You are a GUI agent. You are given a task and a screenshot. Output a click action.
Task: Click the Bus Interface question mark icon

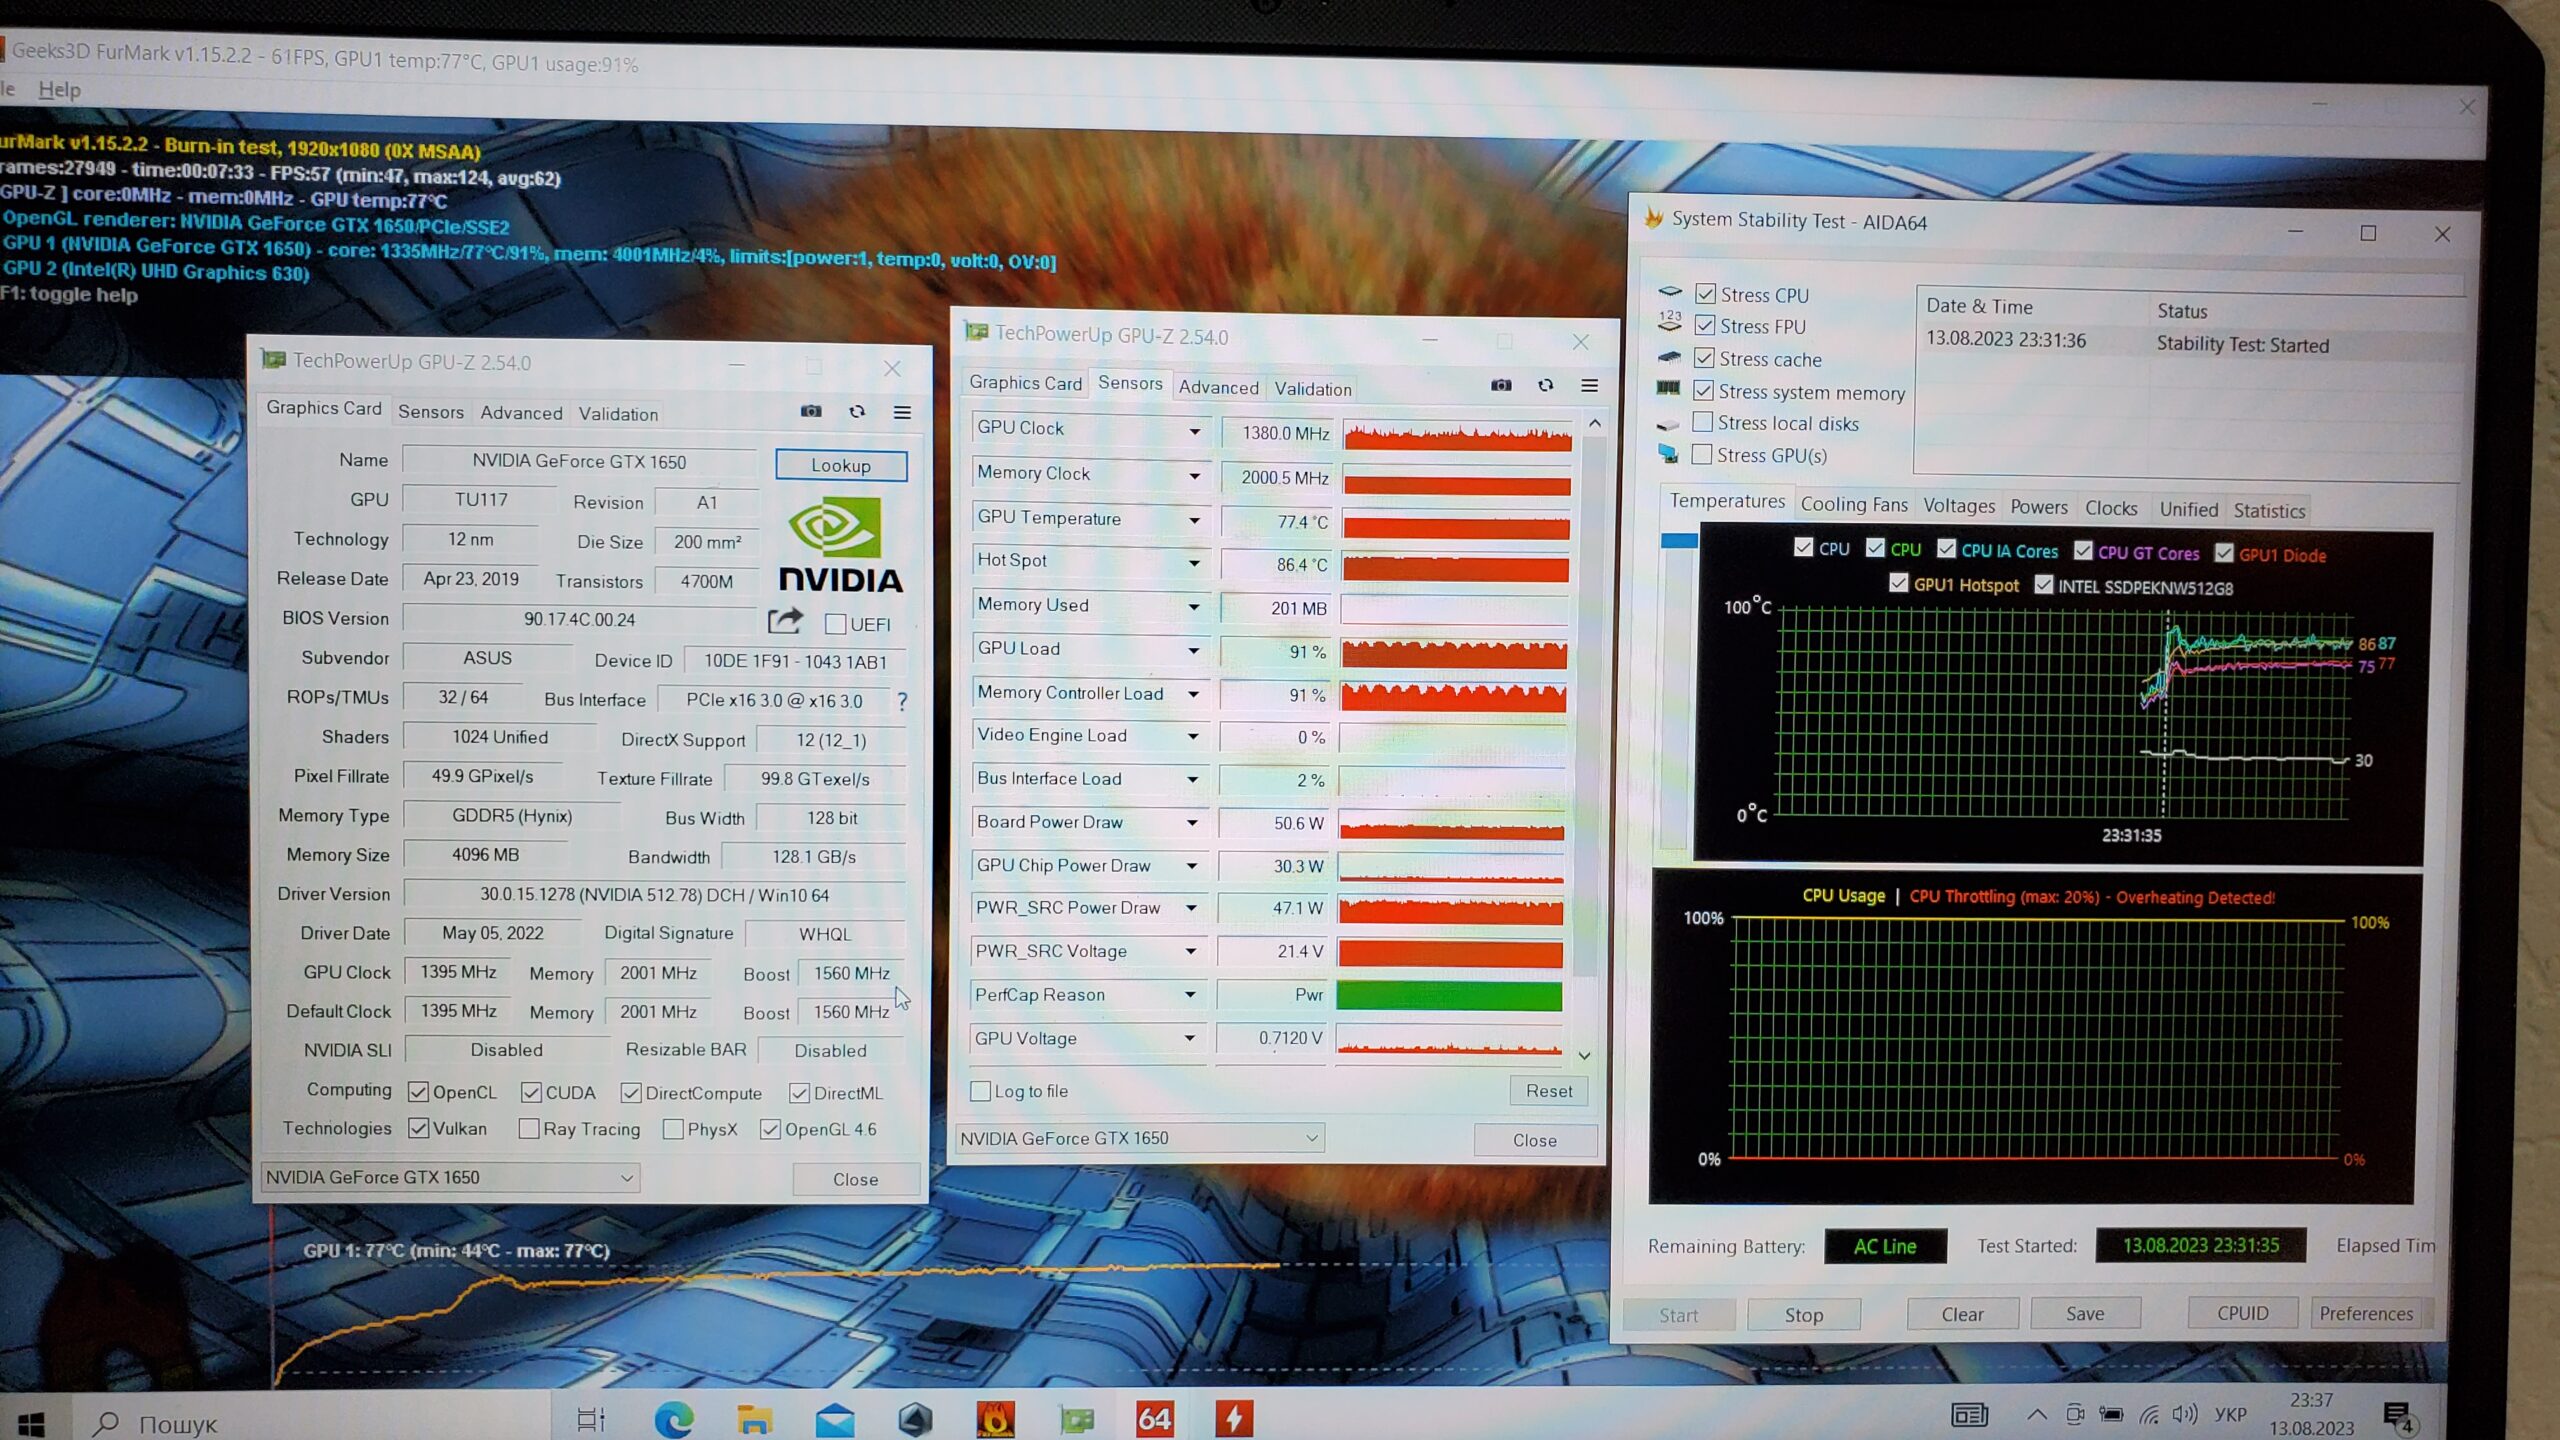pyautogui.click(x=902, y=701)
